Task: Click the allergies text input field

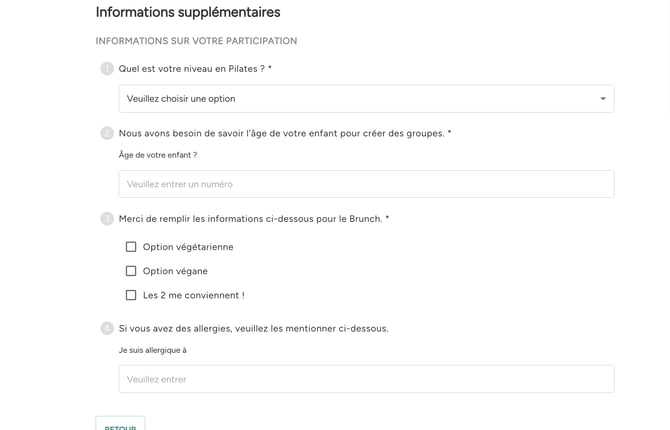Action: [x=366, y=379]
